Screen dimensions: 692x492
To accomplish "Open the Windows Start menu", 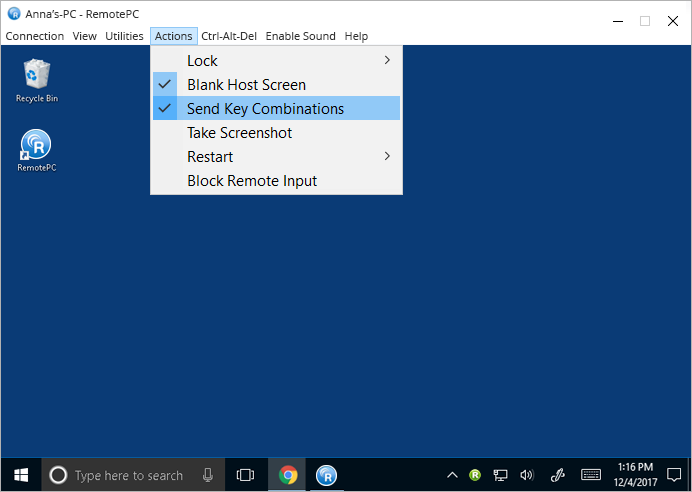I will [x=21, y=475].
